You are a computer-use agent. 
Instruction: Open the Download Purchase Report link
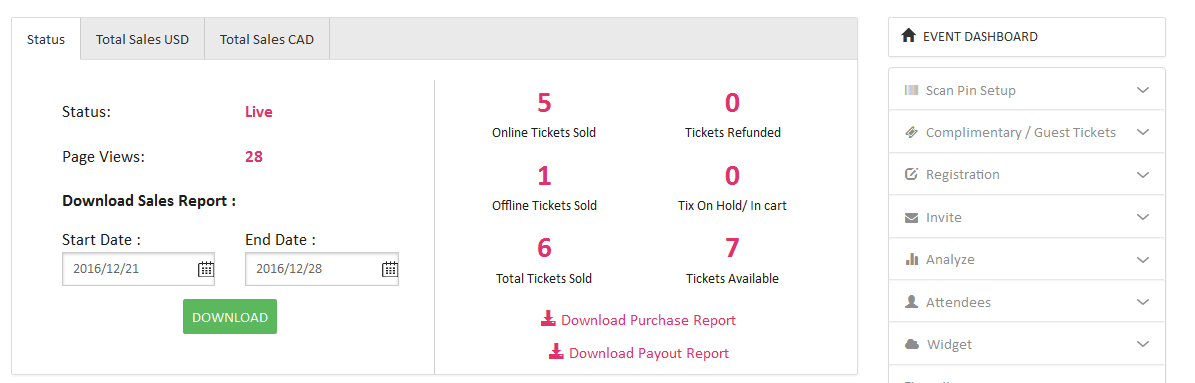coord(639,320)
